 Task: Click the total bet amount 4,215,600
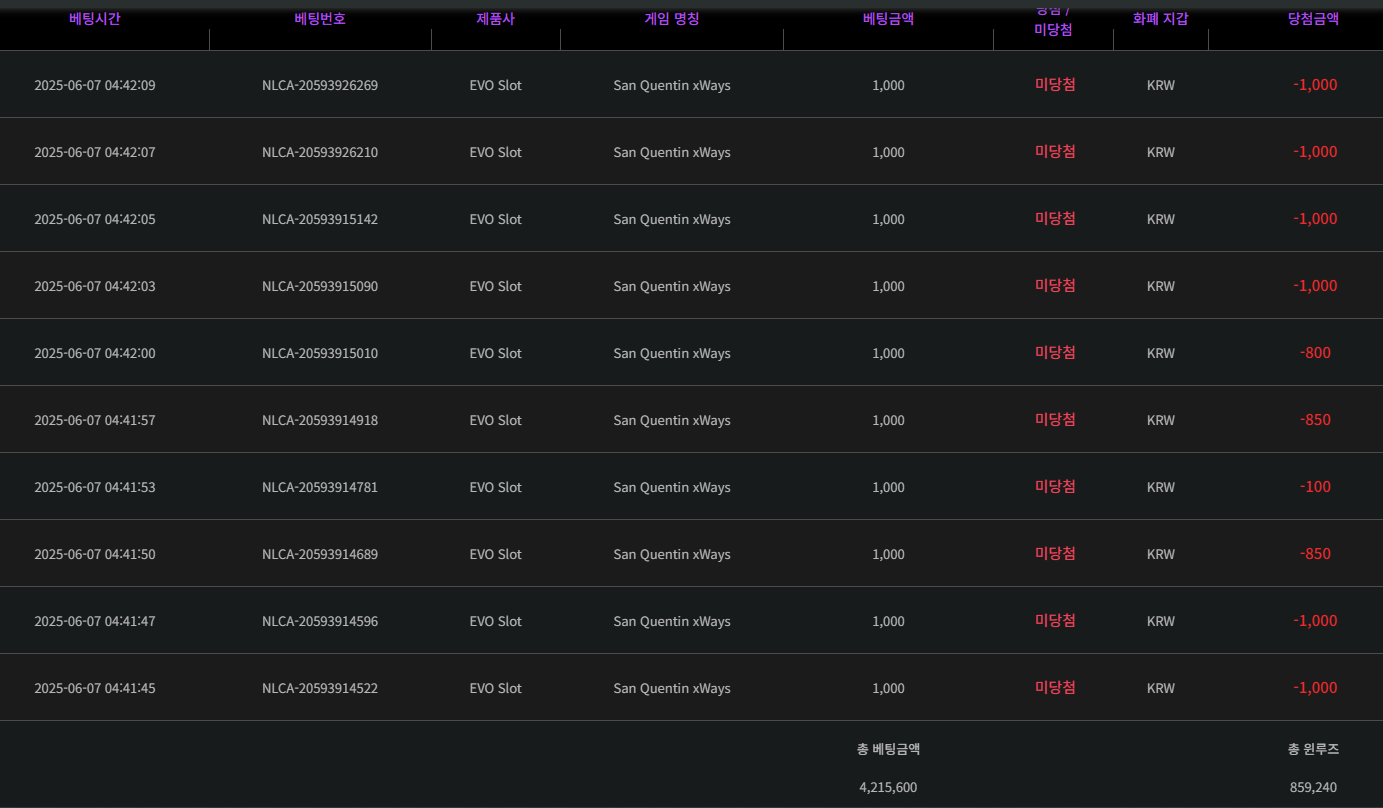click(888, 788)
